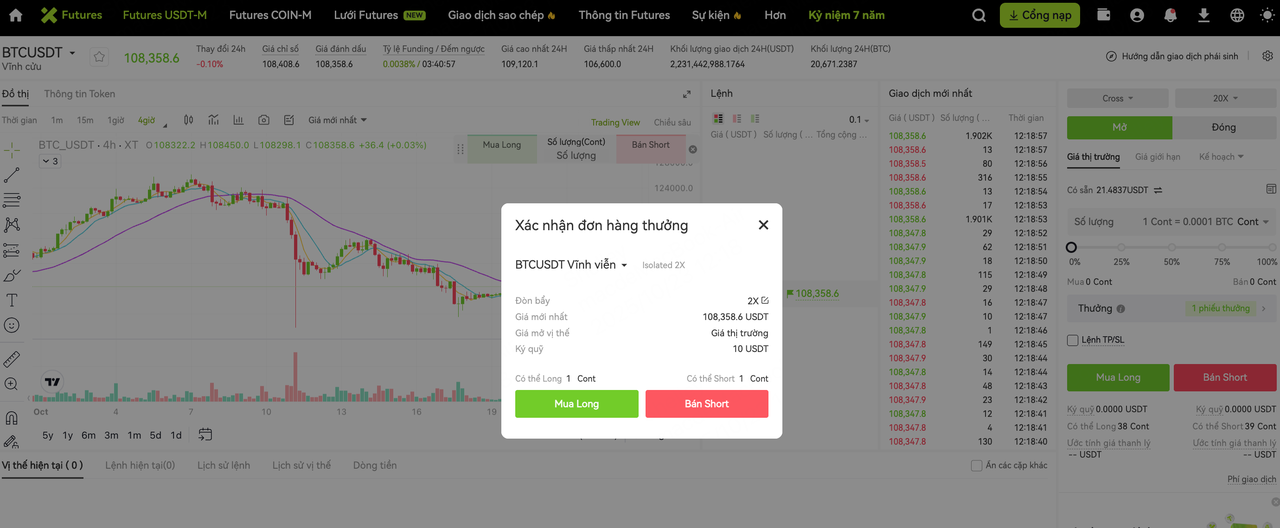Click the download app icon
This screenshot has width=1280, height=528.
tap(1204, 16)
